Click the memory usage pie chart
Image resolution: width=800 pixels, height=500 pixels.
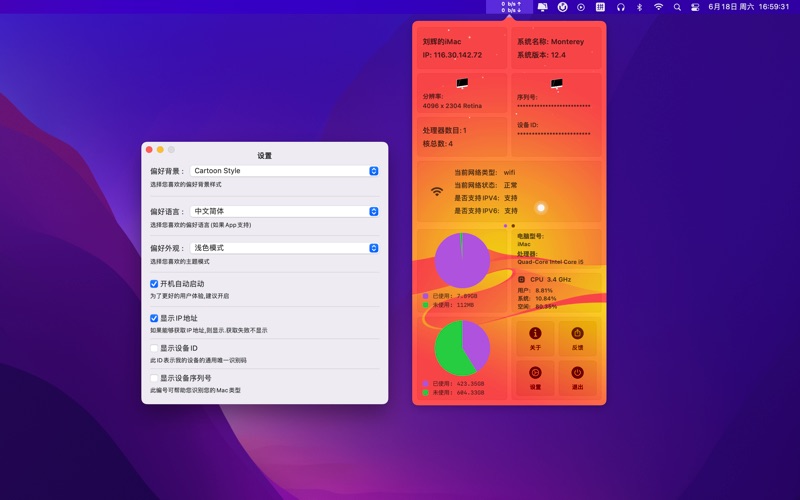click(x=462, y=260)
